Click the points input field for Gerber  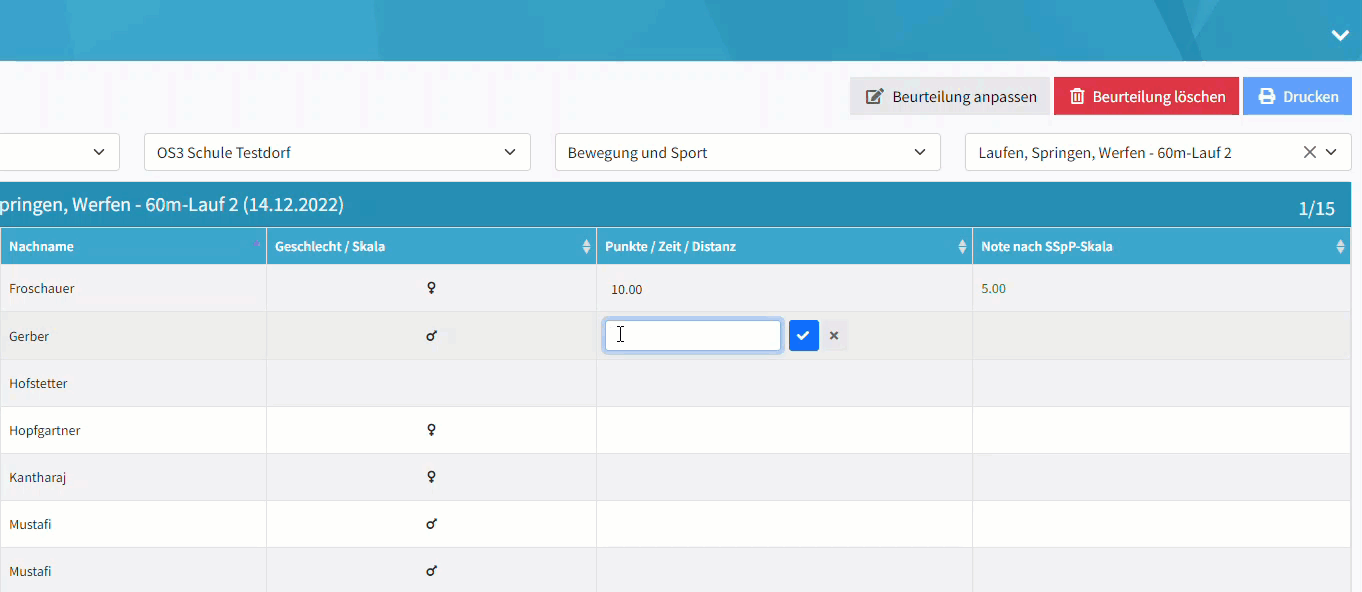[692, 336]
